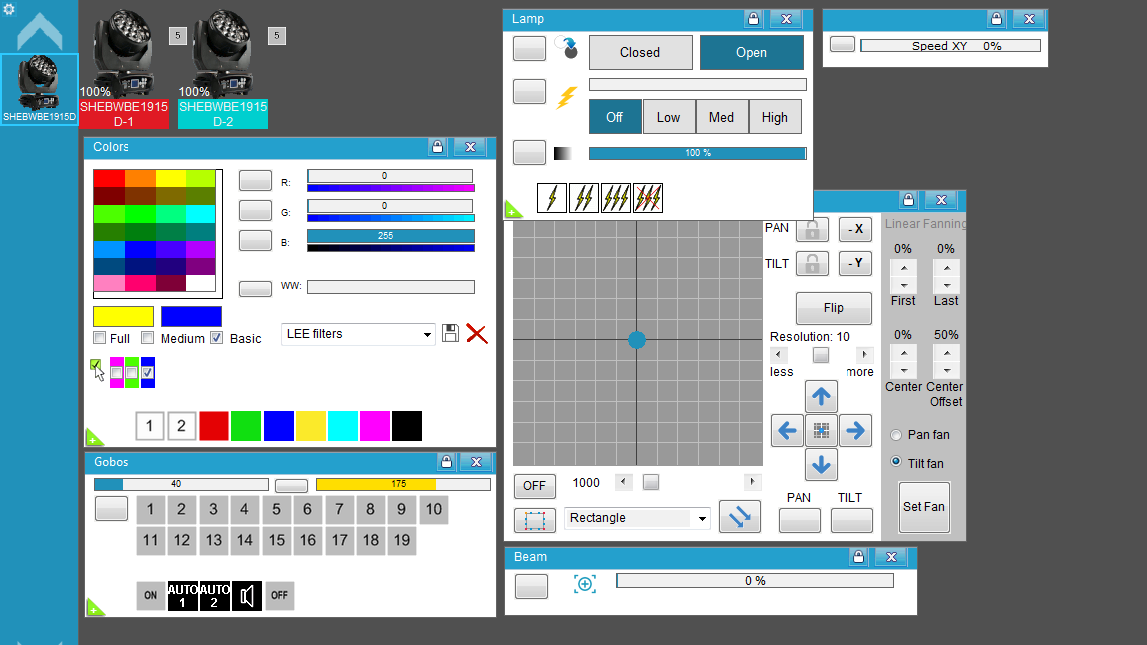Select the crossed-out red lightning strobe icon
Screen dimensions: 1147x645
(x=648, y=198)
